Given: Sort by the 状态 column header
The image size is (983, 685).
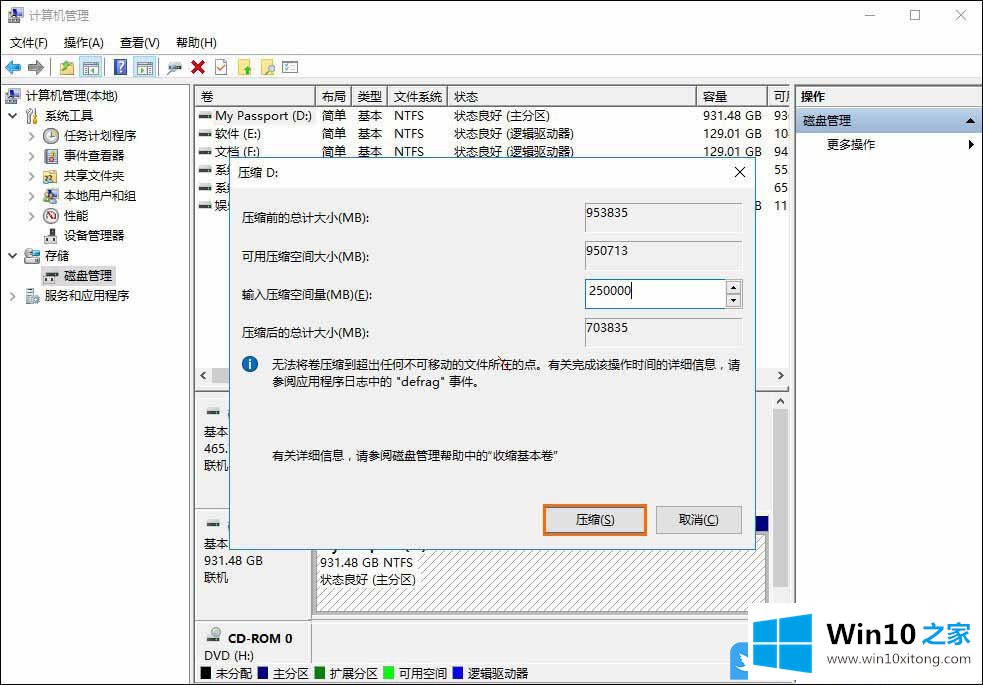Looking at the screenshot, I should pos(572,97).
